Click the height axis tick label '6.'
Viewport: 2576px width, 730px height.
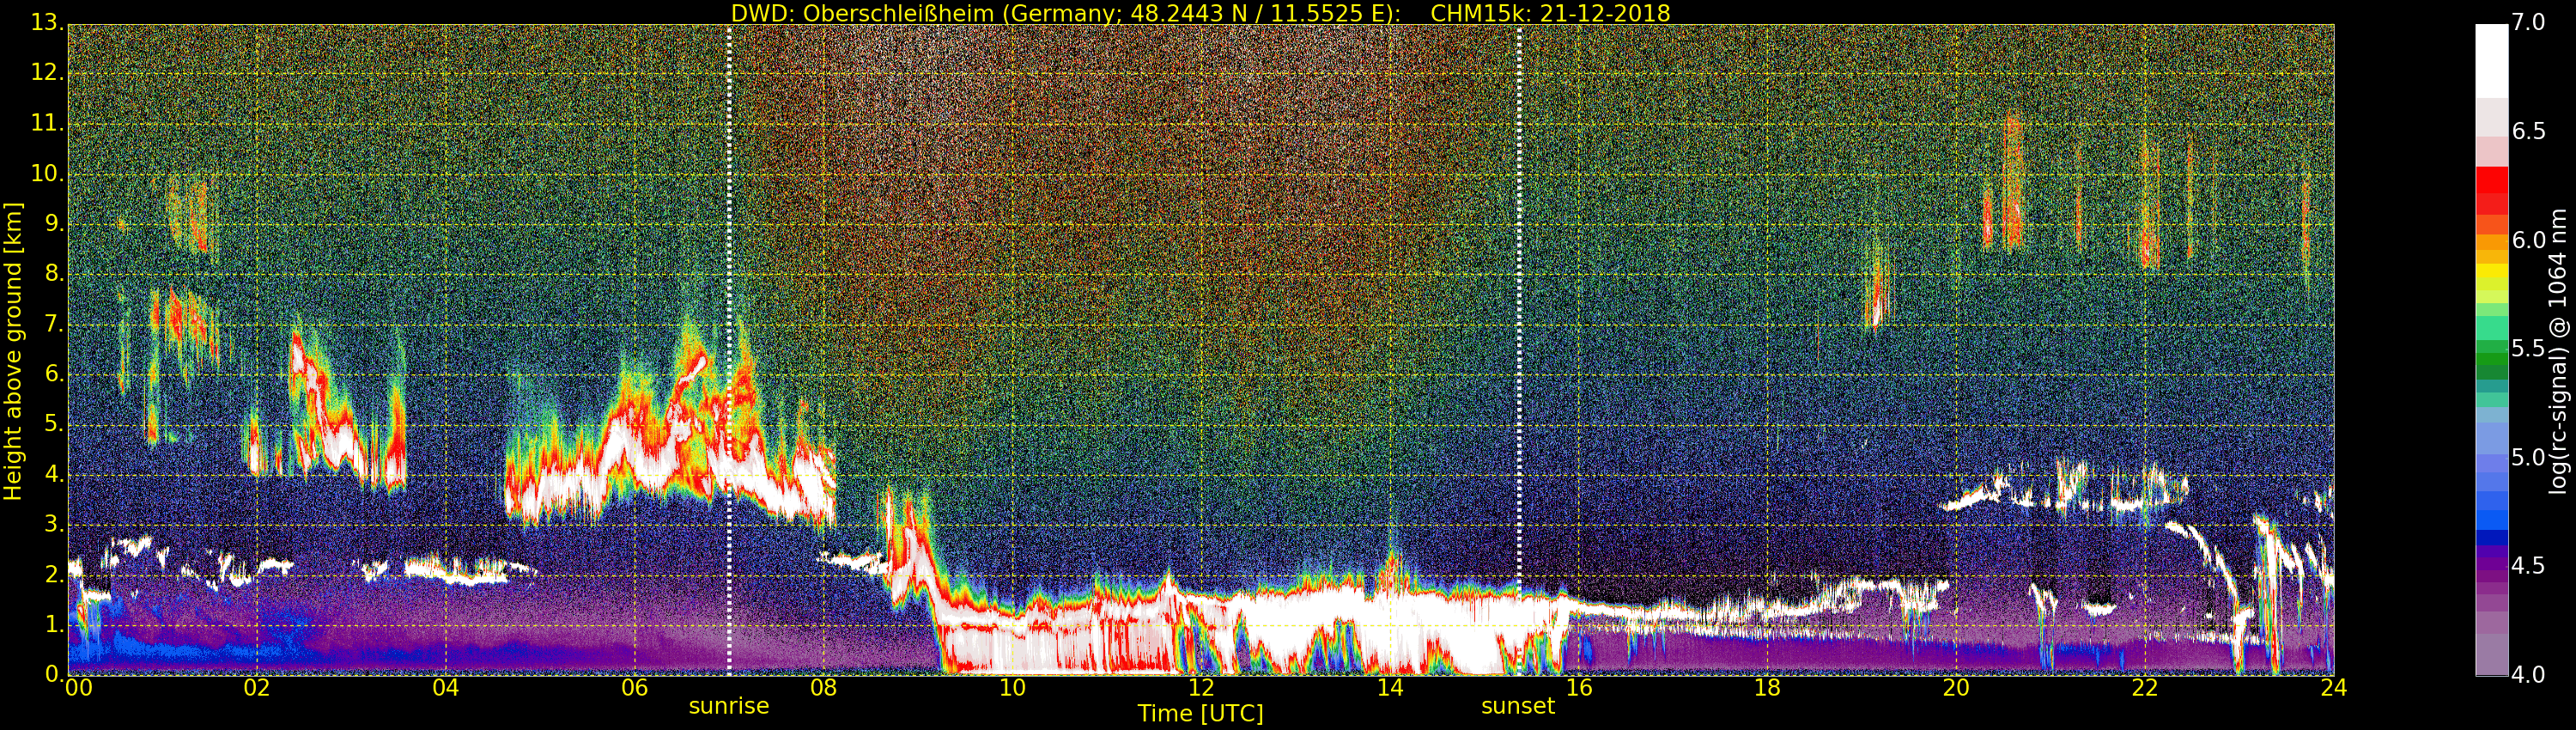54,374
